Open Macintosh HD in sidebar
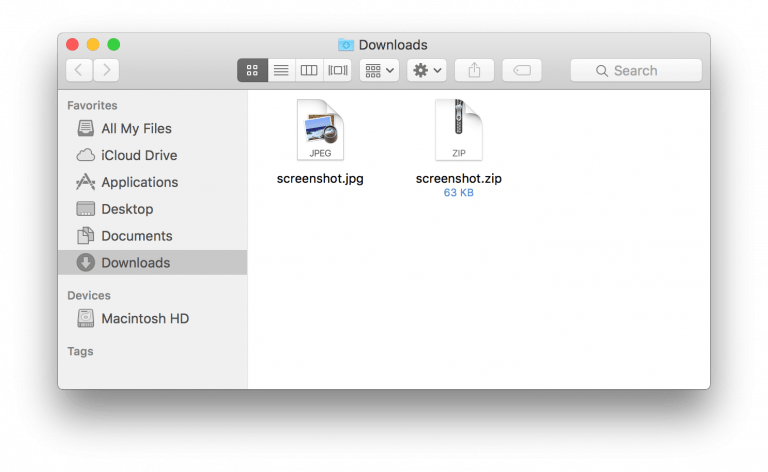 tap(152, 319)
